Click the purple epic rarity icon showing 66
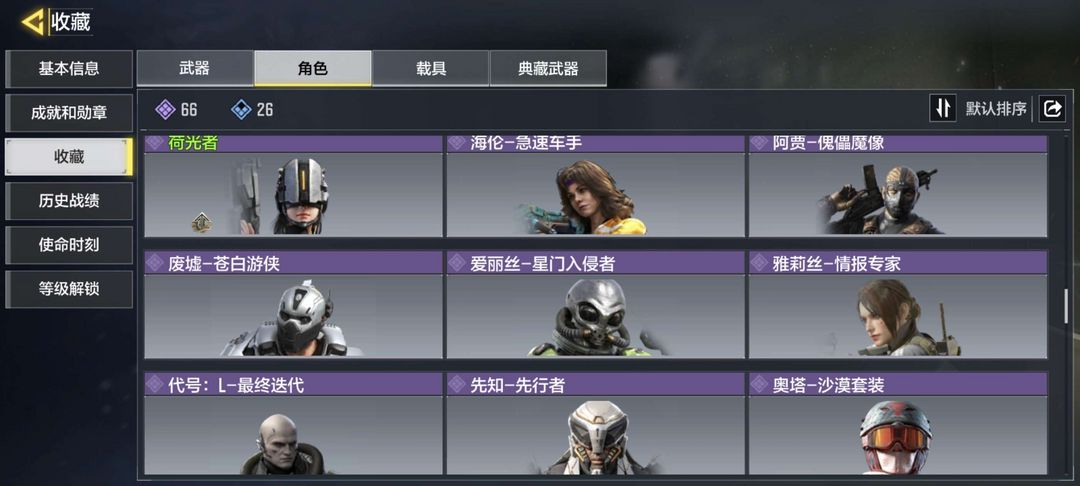 coord(165,109)
